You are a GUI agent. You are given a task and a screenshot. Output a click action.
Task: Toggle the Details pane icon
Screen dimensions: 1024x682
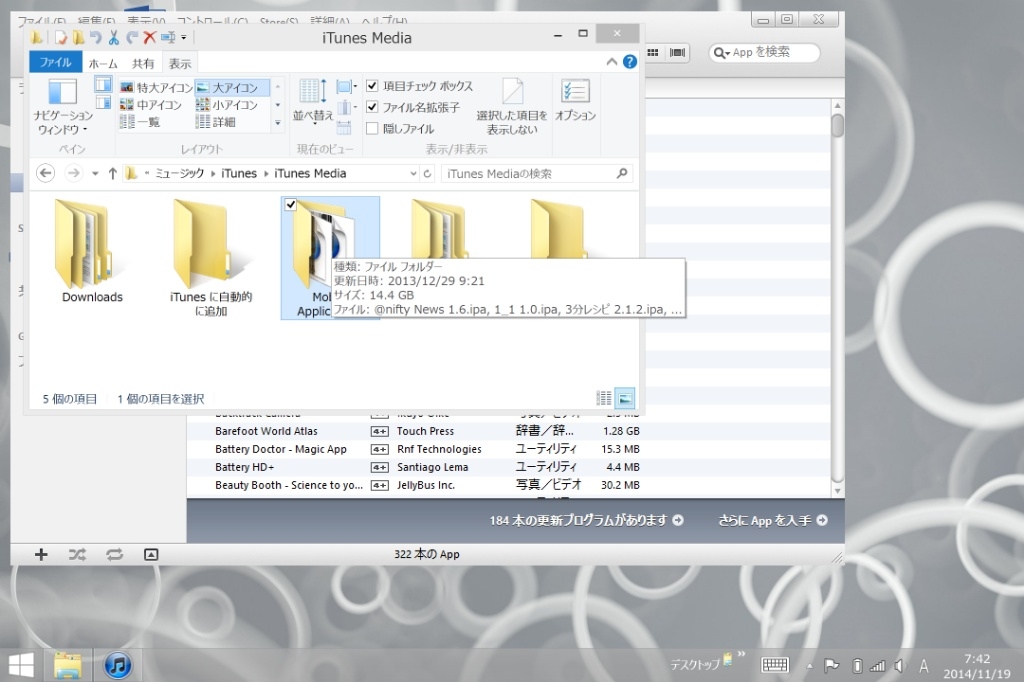click(x=103, y=103)
